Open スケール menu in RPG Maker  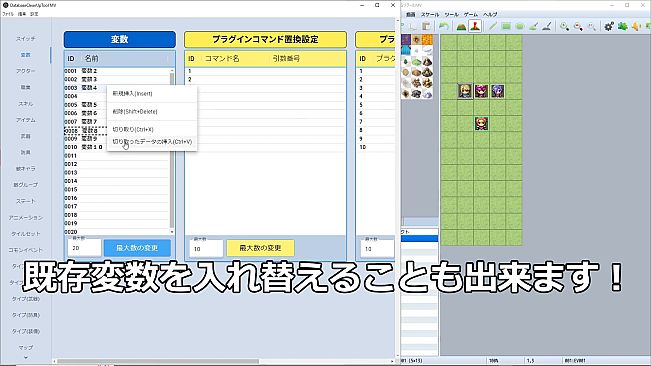point(430,15)
